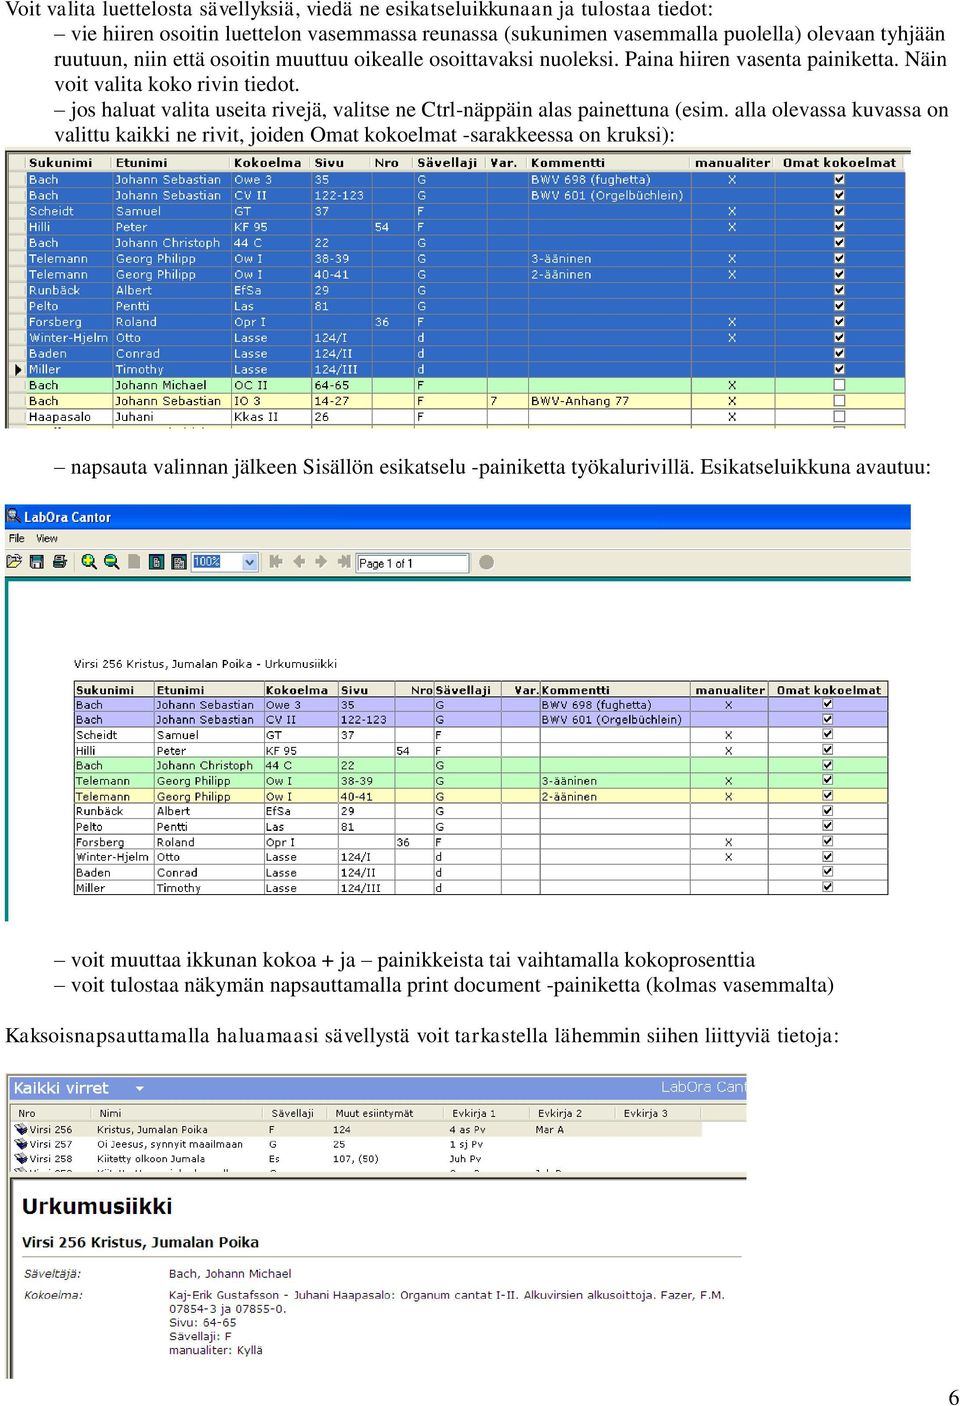Save the preview using the floppy disk icon

(37, 562)
